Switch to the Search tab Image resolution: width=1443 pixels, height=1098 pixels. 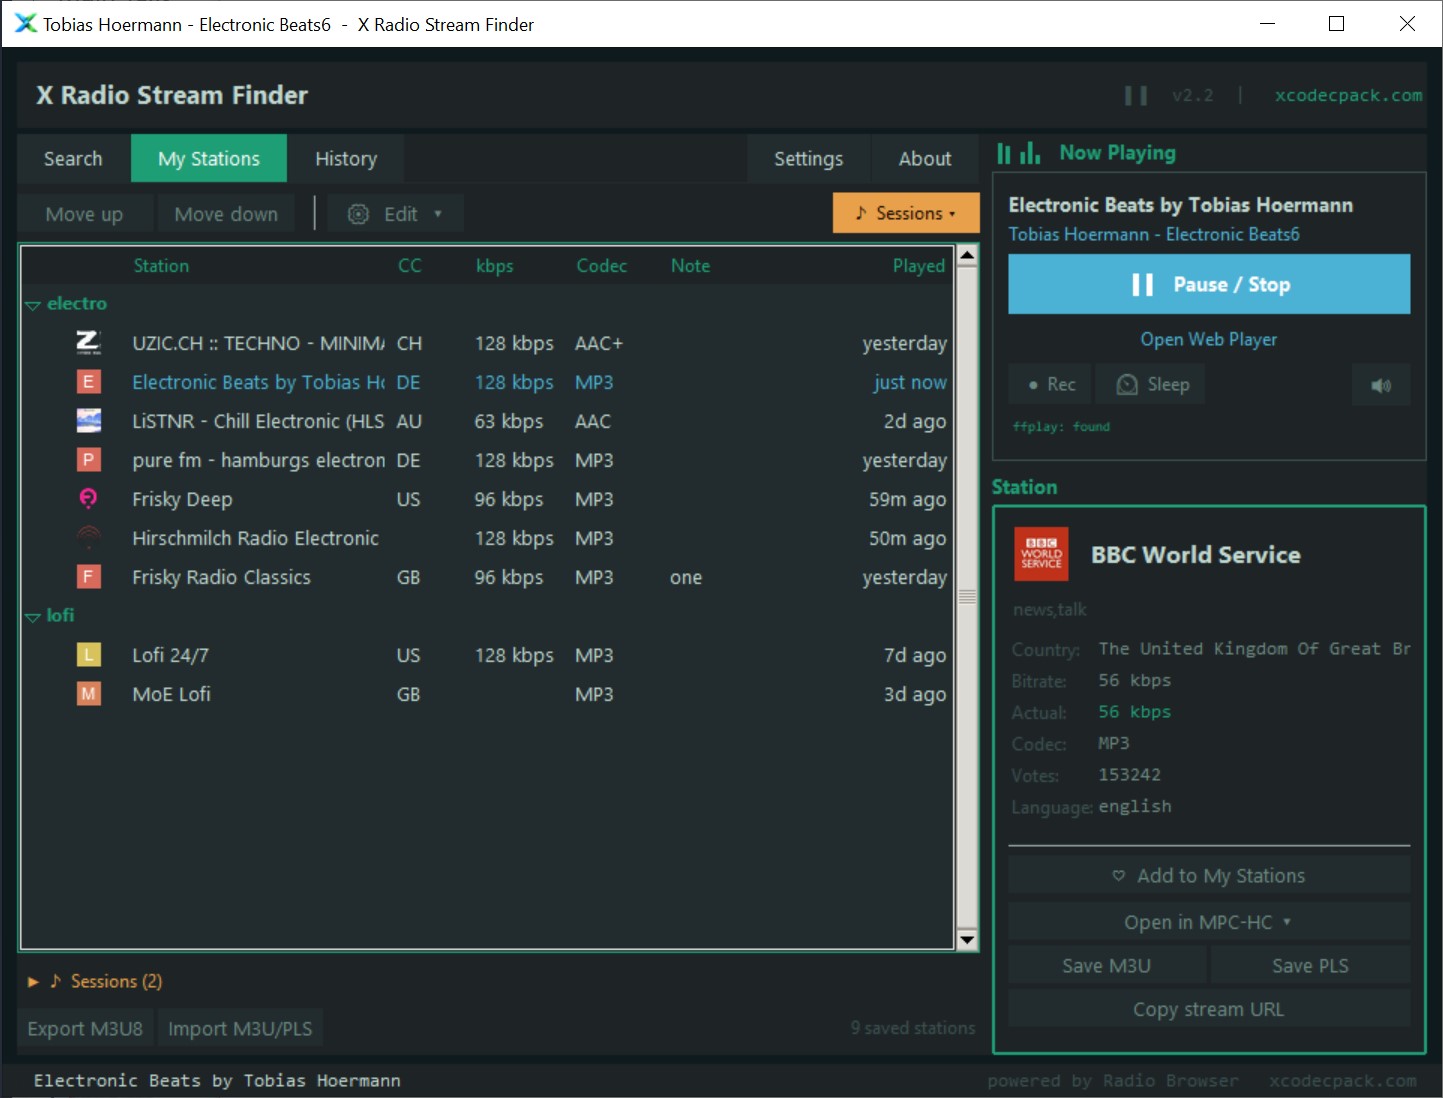pos(73,158)
